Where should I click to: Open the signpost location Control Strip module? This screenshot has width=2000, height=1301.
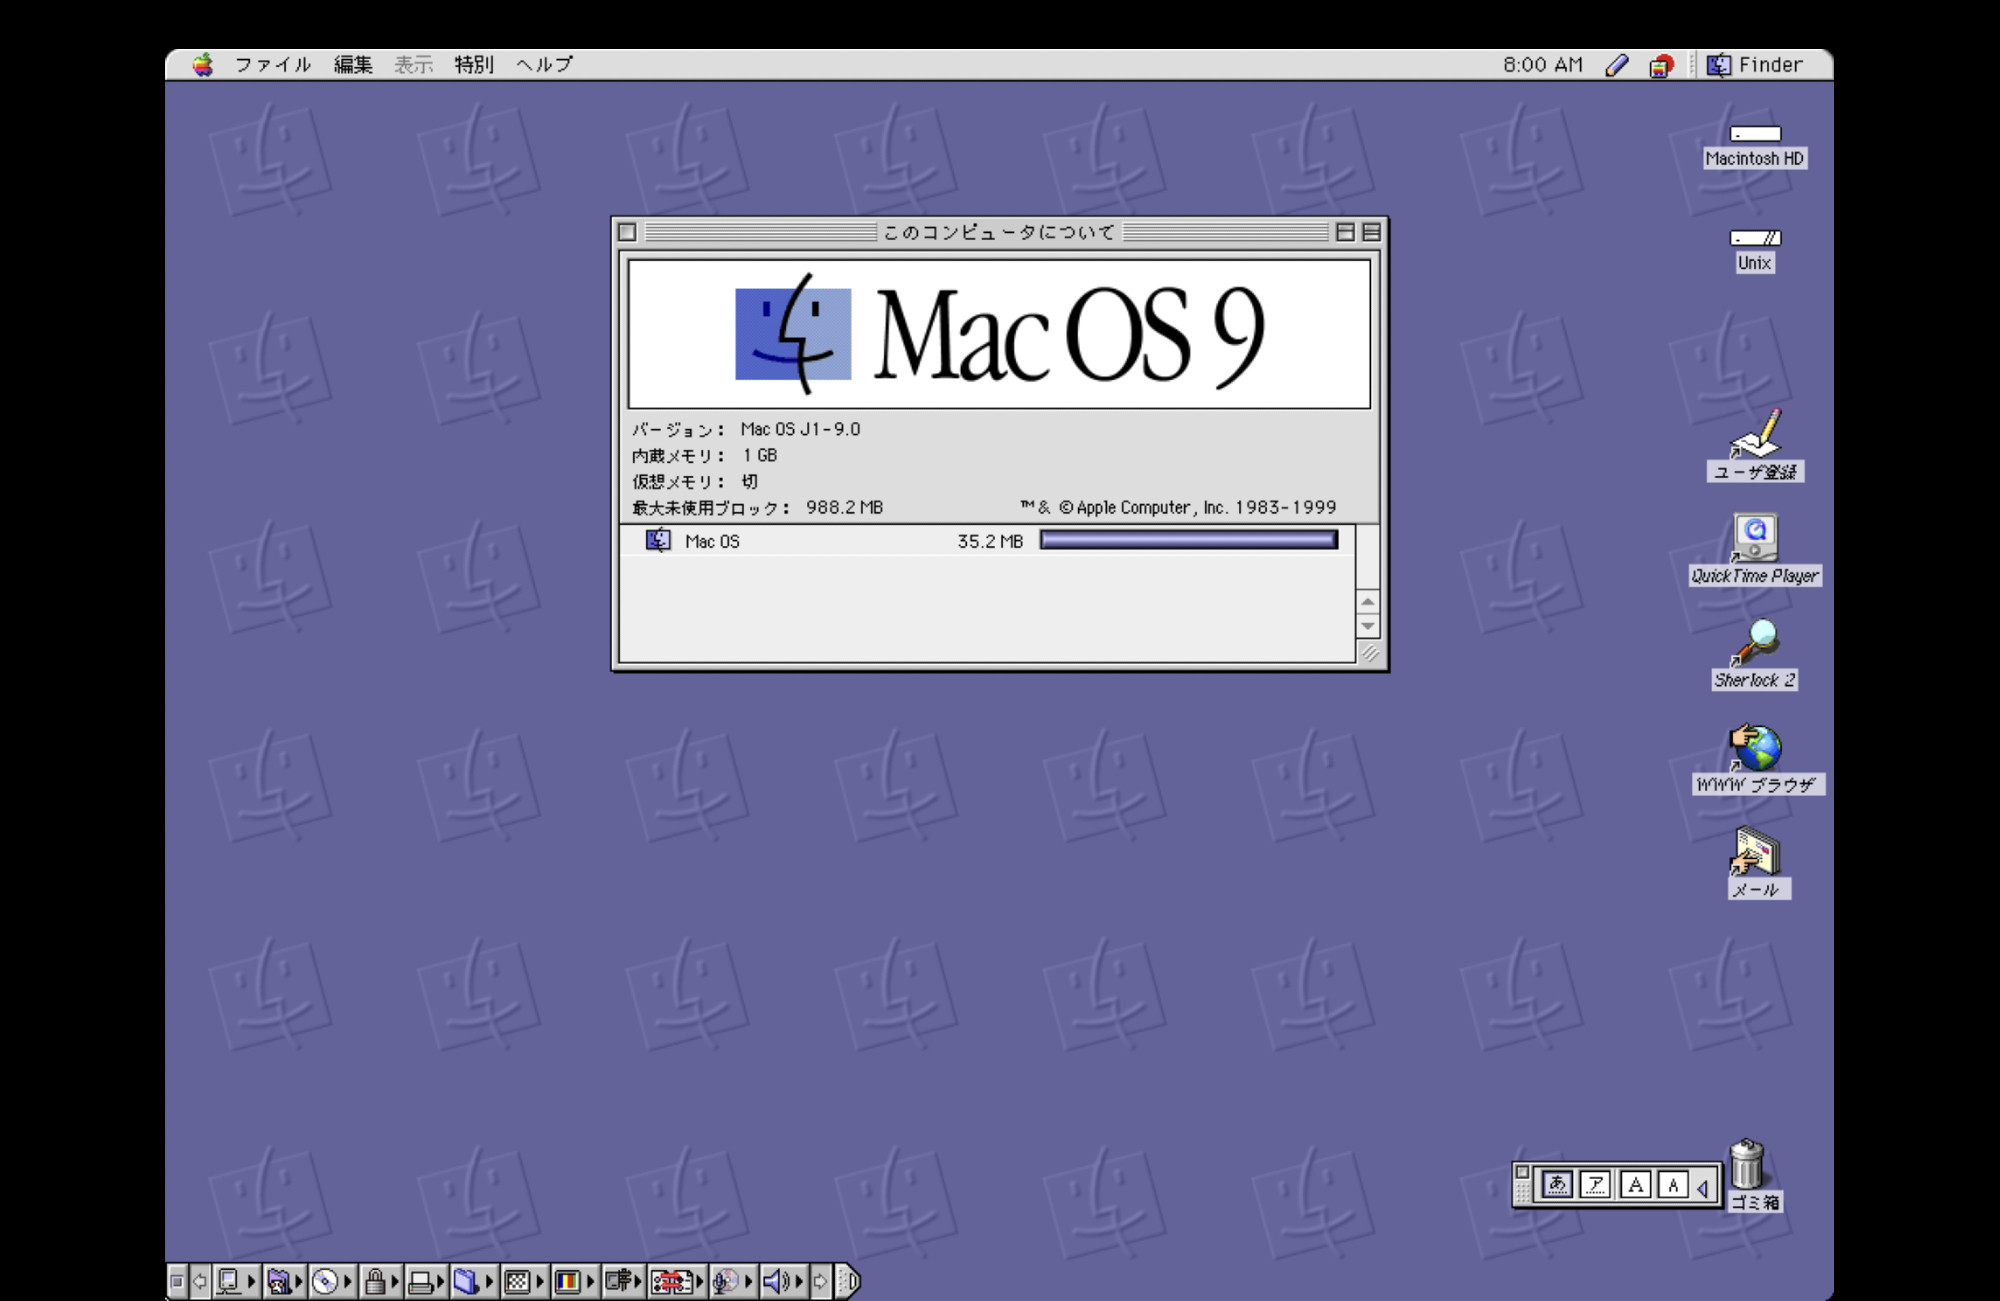click(x=623, y=1281)
